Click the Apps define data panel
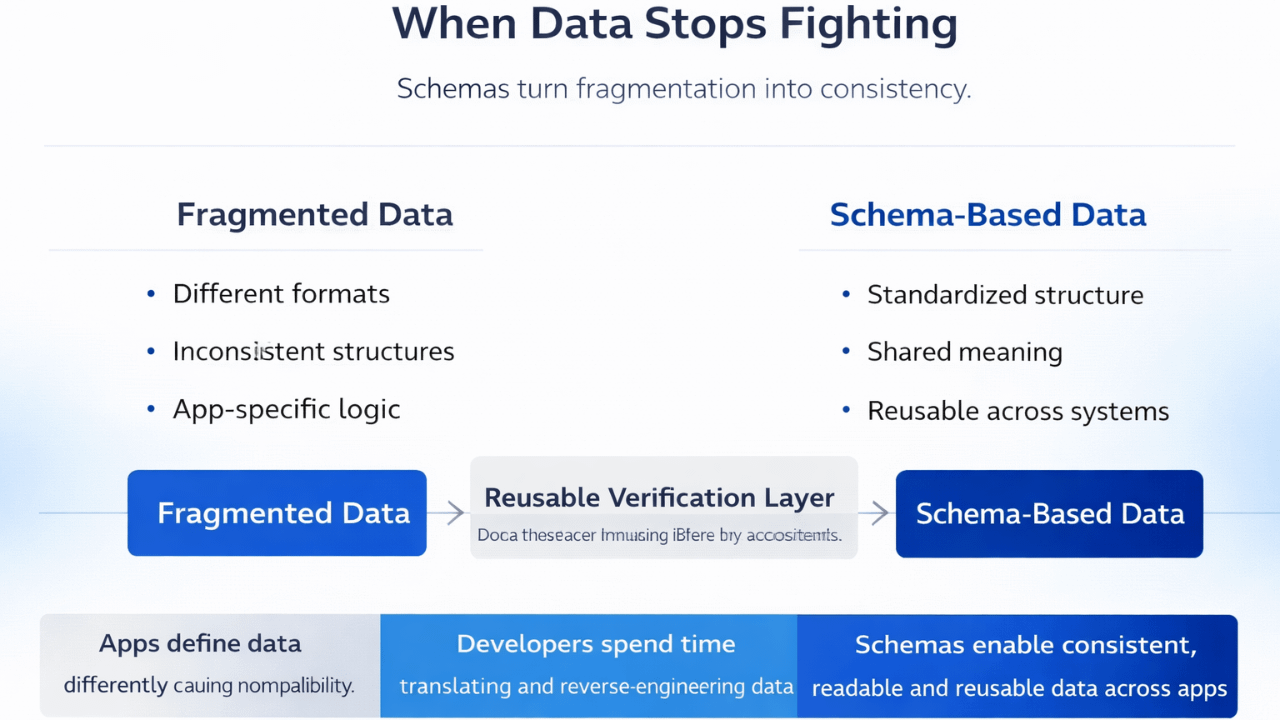Viewport: 1280px width, 720px height. [210, 665]
